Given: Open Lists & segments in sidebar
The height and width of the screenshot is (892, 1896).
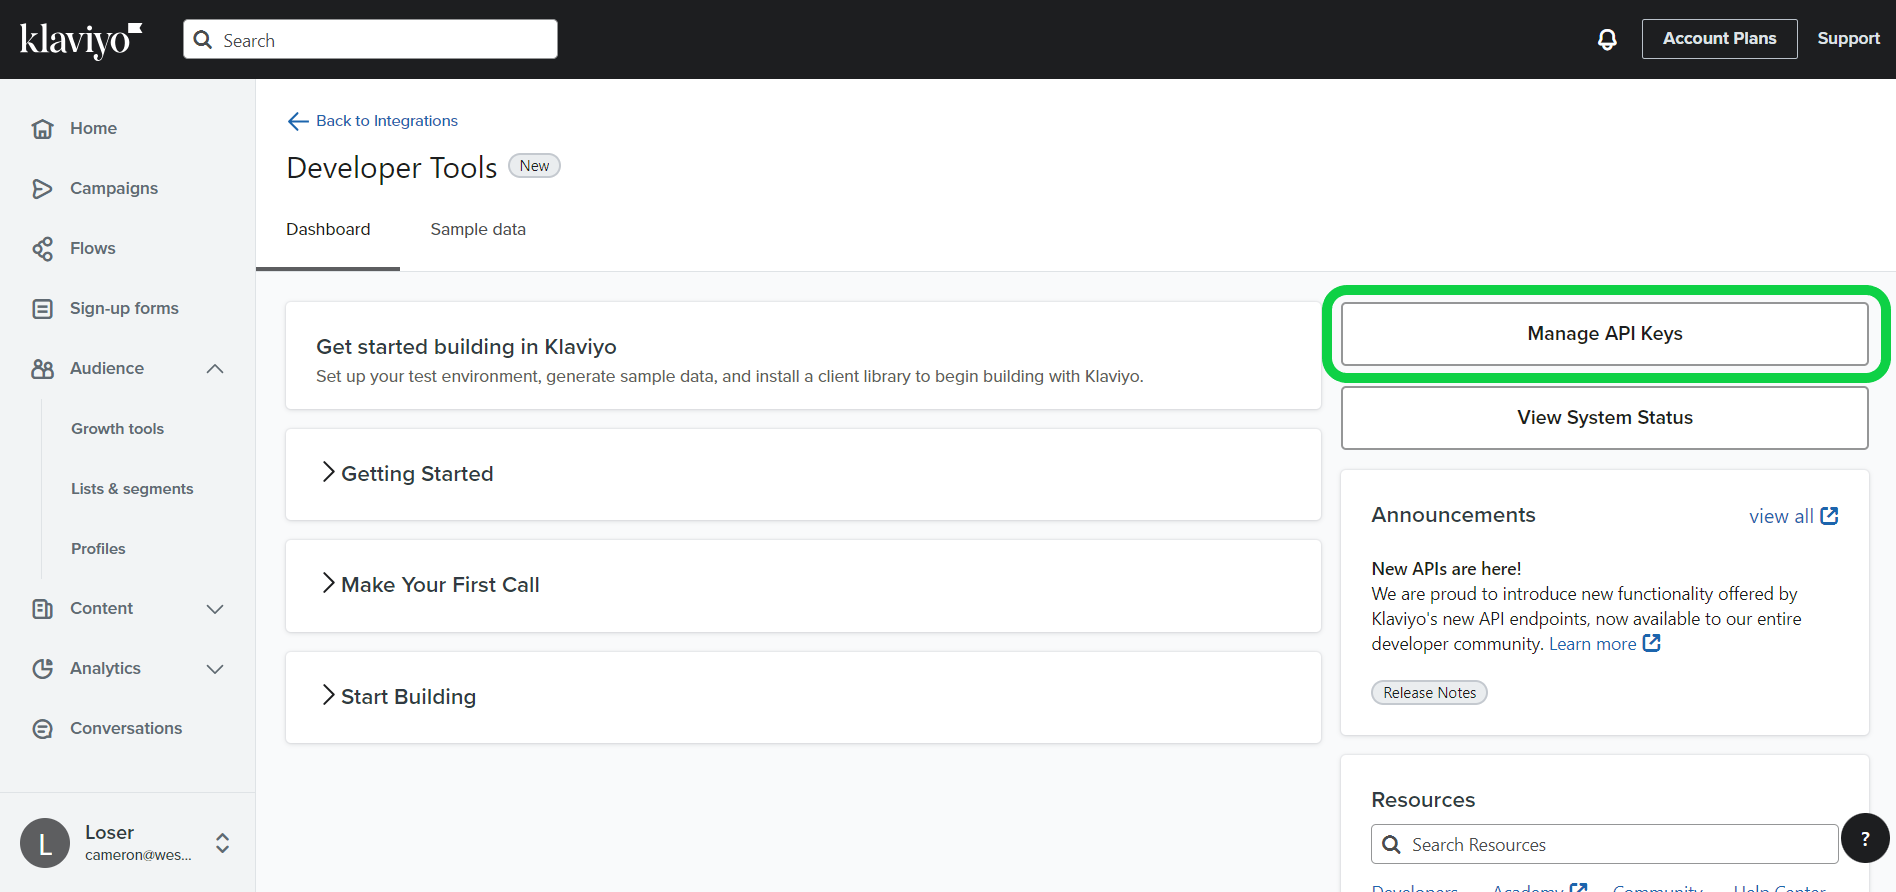Looking at the screenshot, I should click(x=132, y=488).
